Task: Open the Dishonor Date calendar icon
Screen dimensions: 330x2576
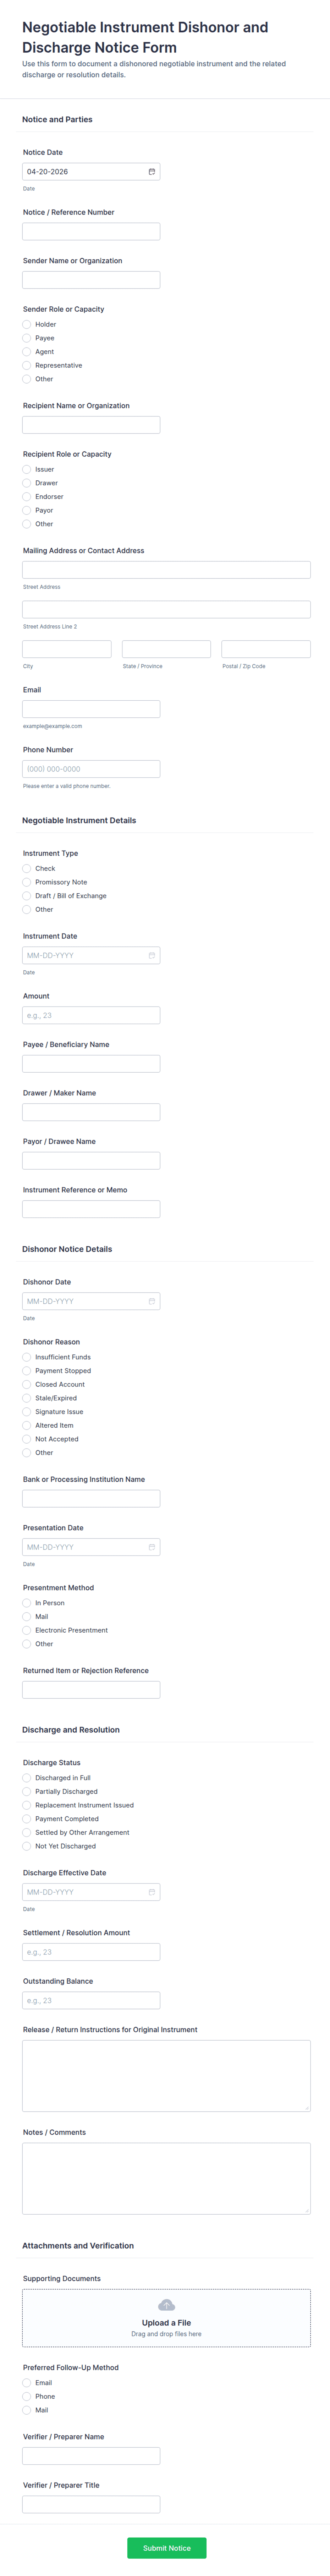Action: (x=152, y=1301)
